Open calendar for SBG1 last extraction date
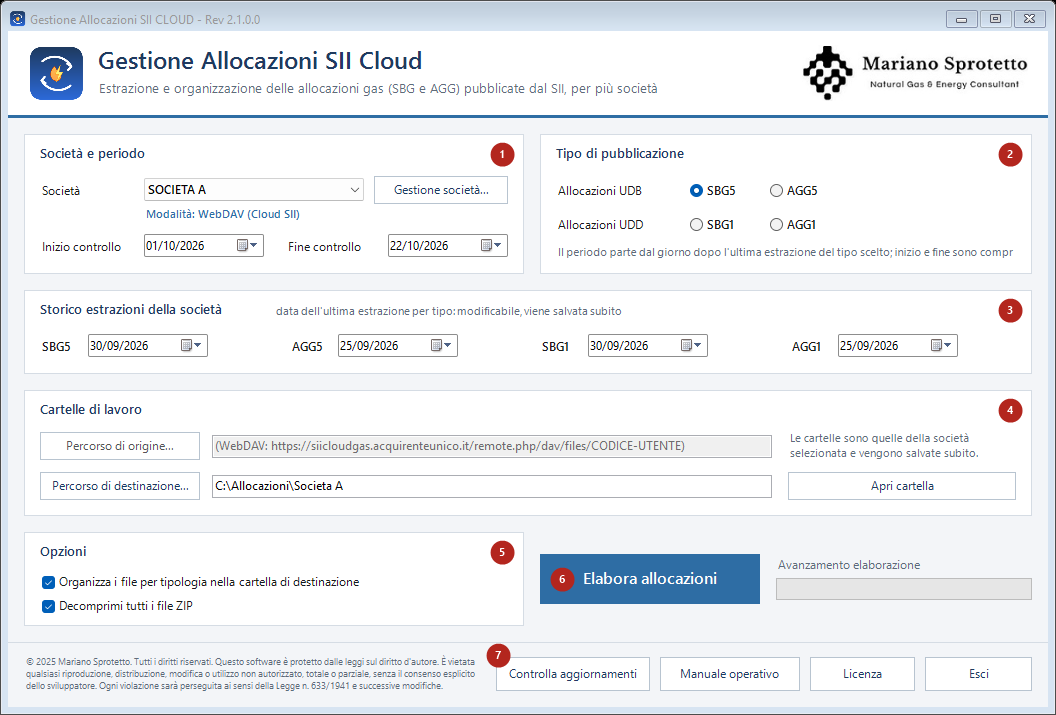The image size is (1056, 715). 691,345
